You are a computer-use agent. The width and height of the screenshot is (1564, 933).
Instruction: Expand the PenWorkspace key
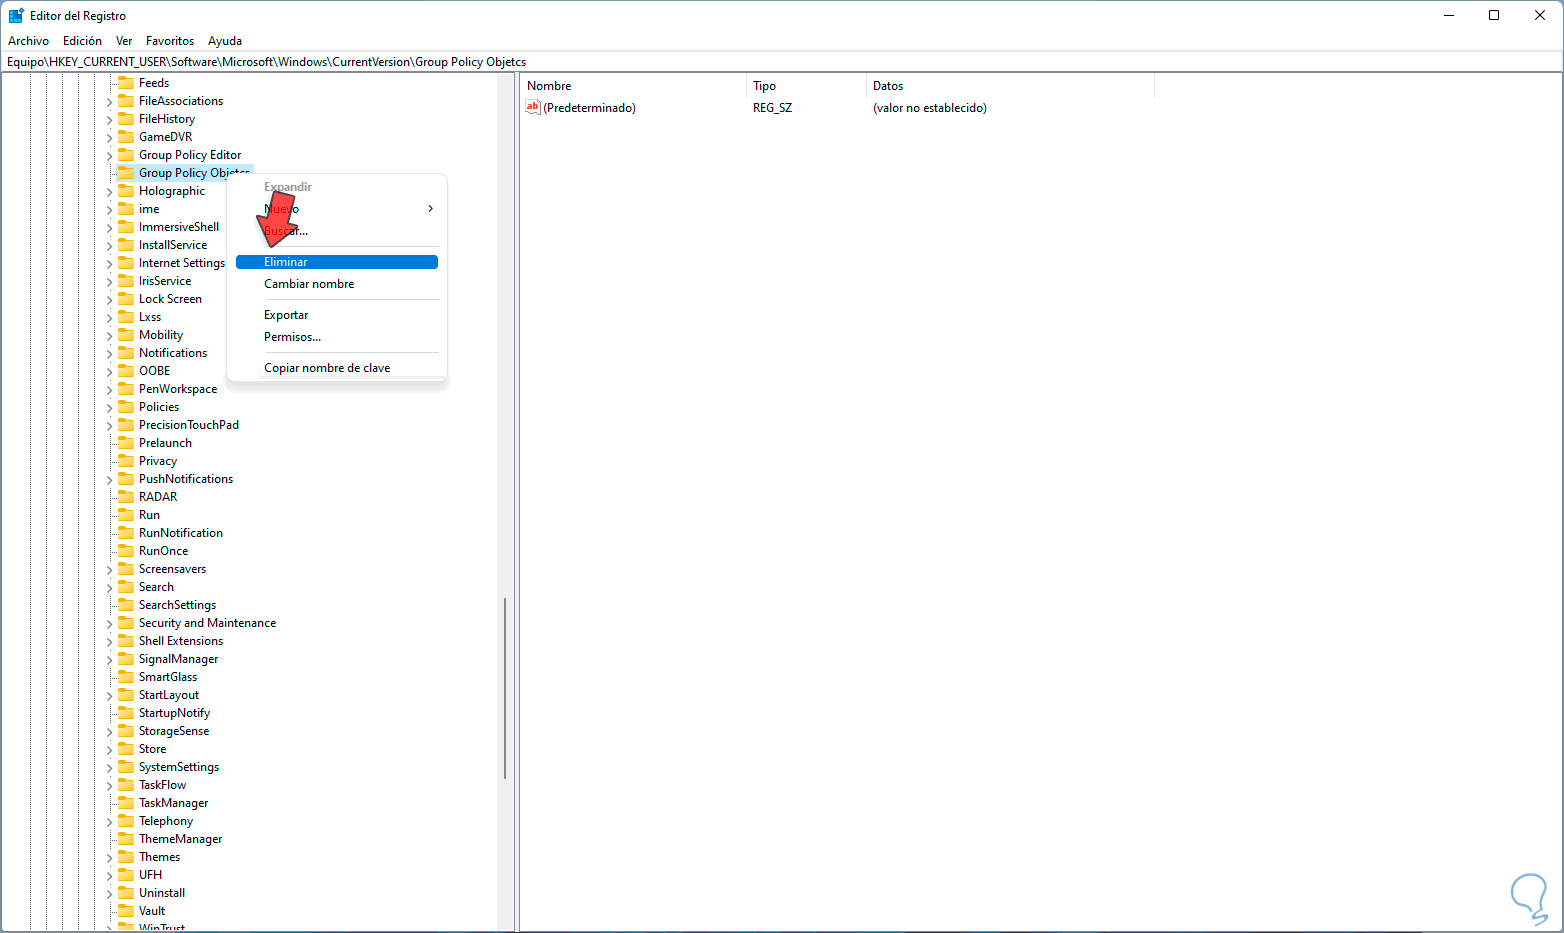(110, 390)
